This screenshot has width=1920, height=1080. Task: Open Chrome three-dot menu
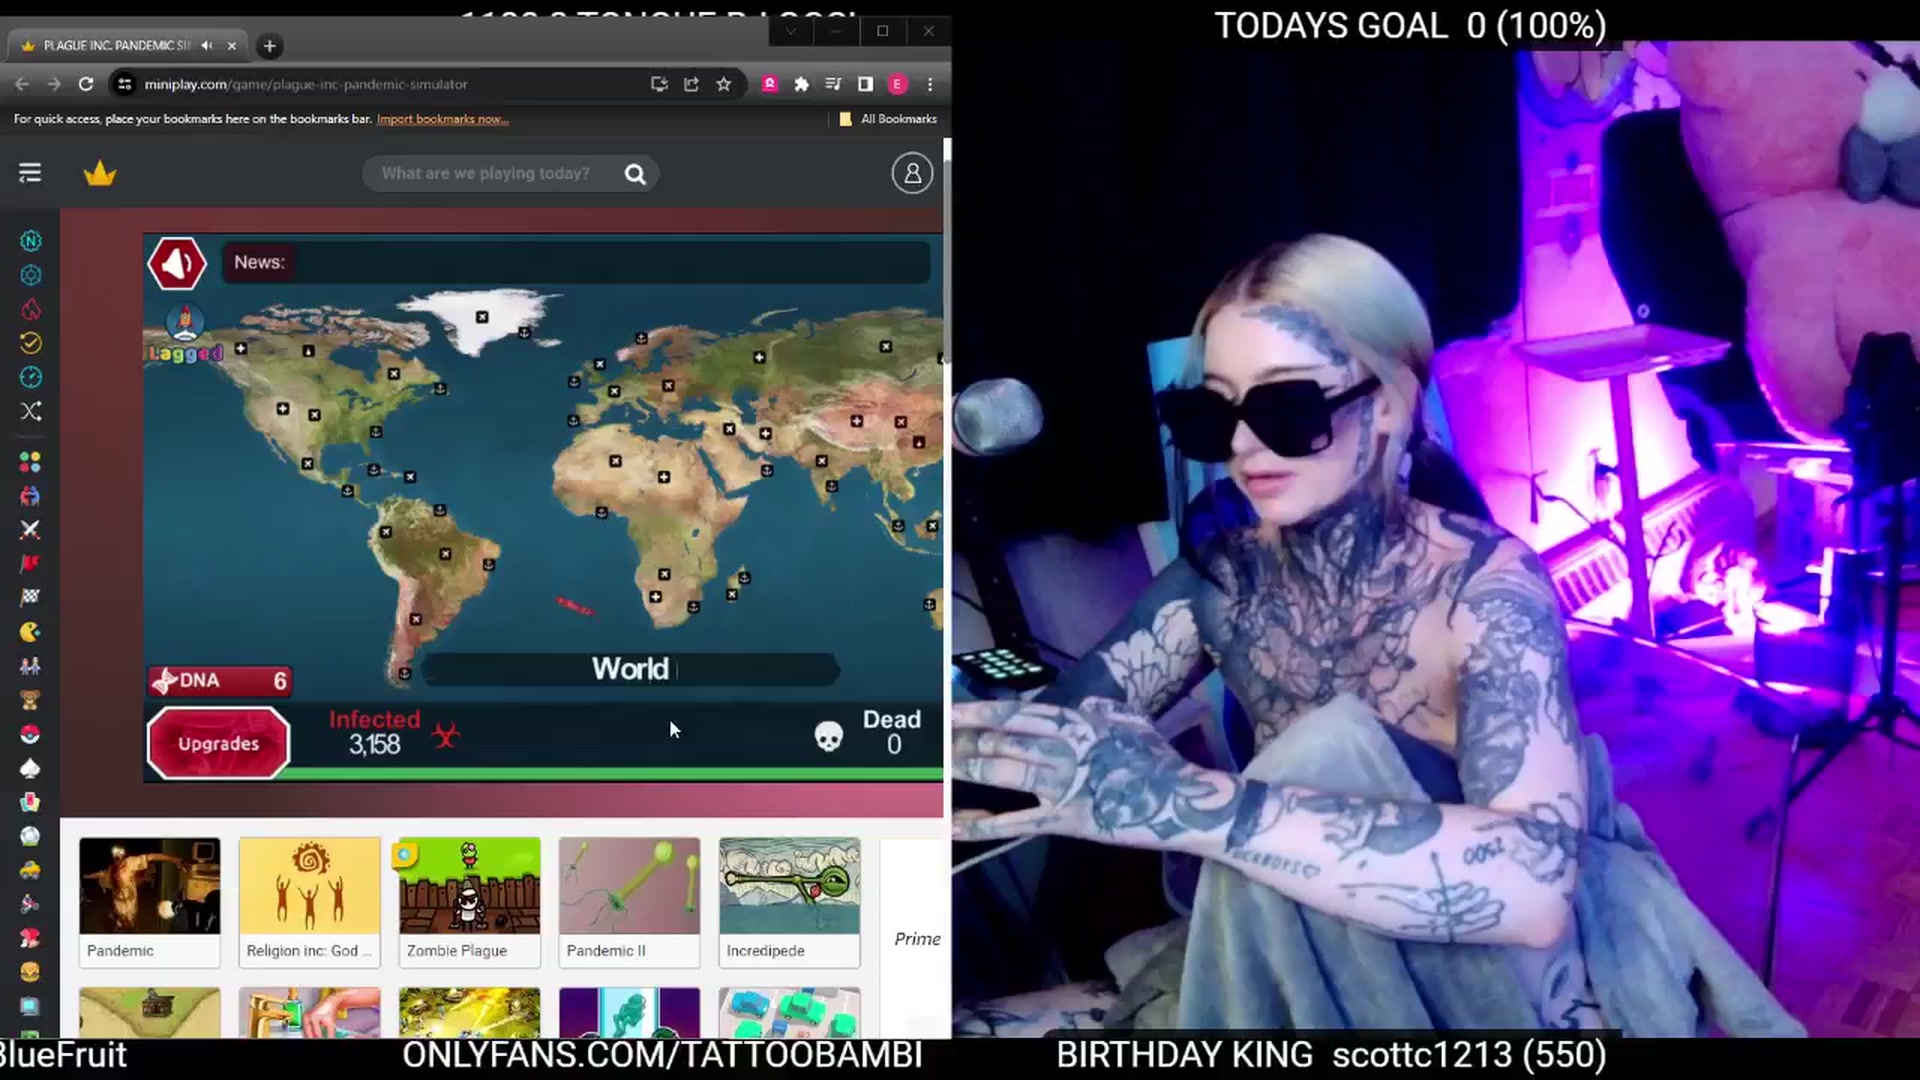pyautogui.click(x=930, y=84)
